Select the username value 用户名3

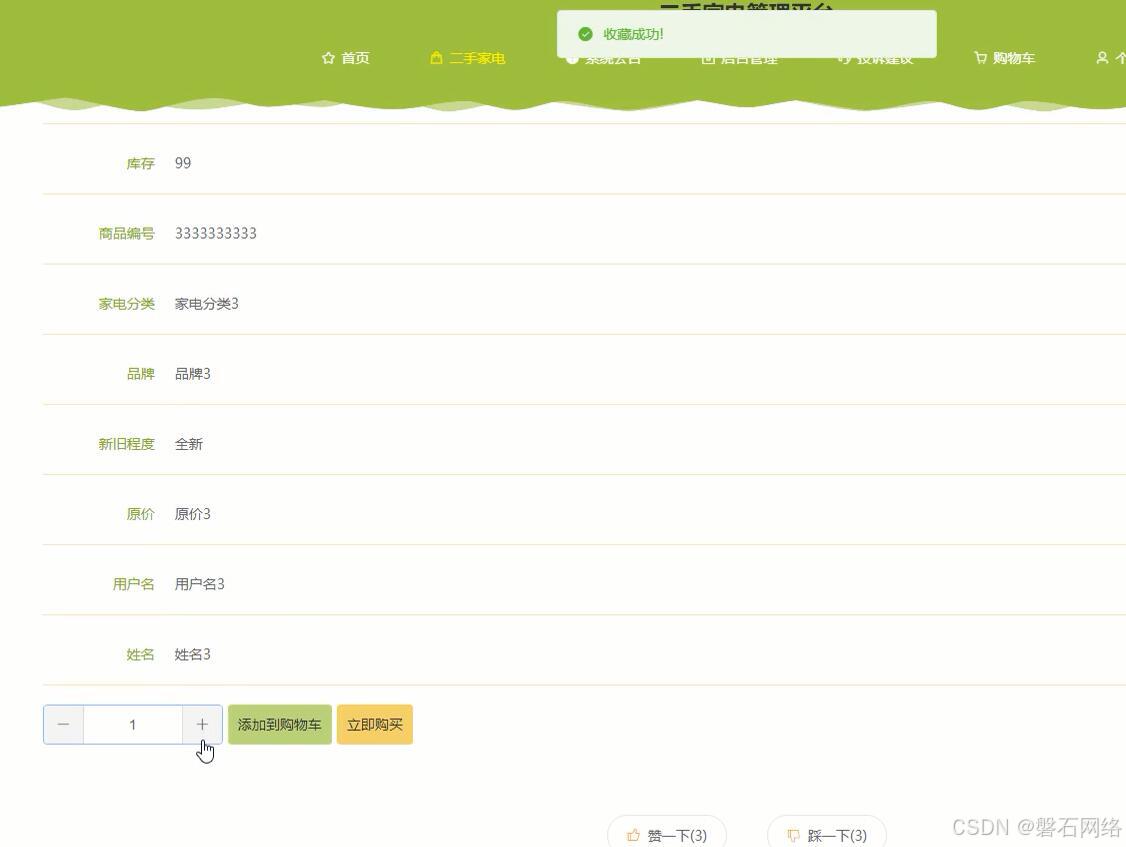[x=200, y=584]
